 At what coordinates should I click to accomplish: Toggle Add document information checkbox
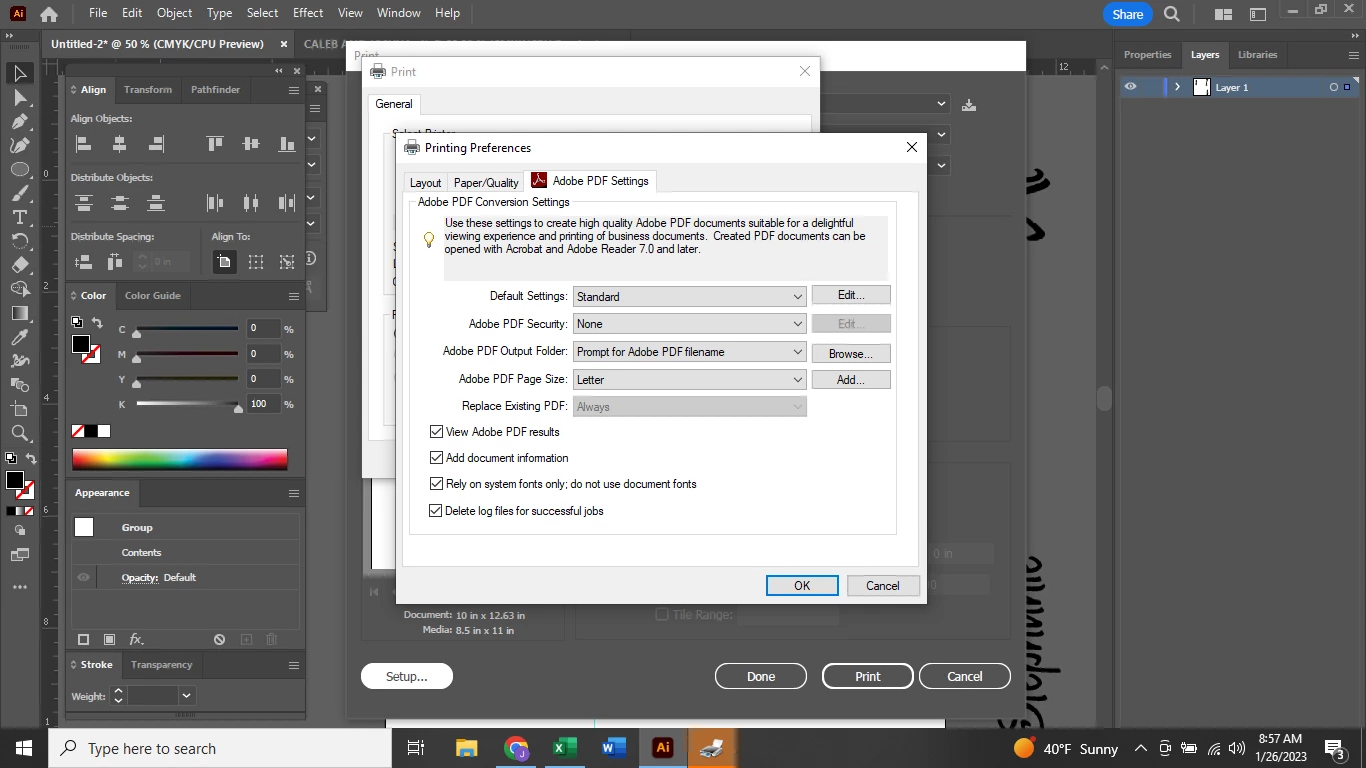point(436,458)
